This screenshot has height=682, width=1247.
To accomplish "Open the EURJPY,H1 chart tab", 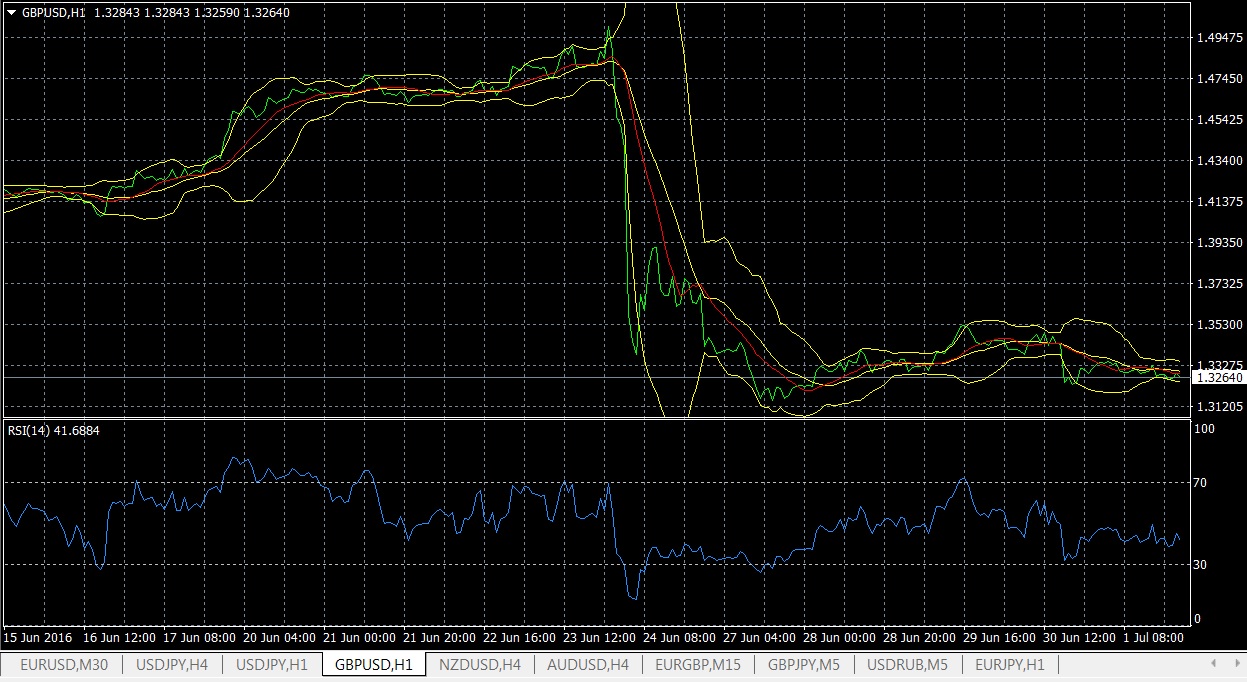I will tap(1010, 664).
